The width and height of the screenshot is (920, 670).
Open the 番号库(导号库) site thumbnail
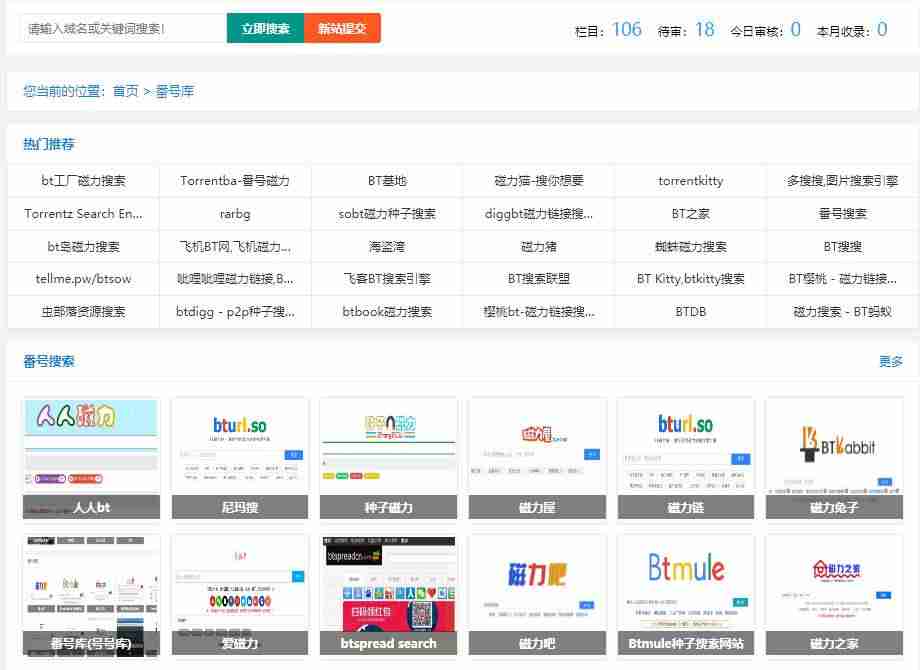coord(91,595)
